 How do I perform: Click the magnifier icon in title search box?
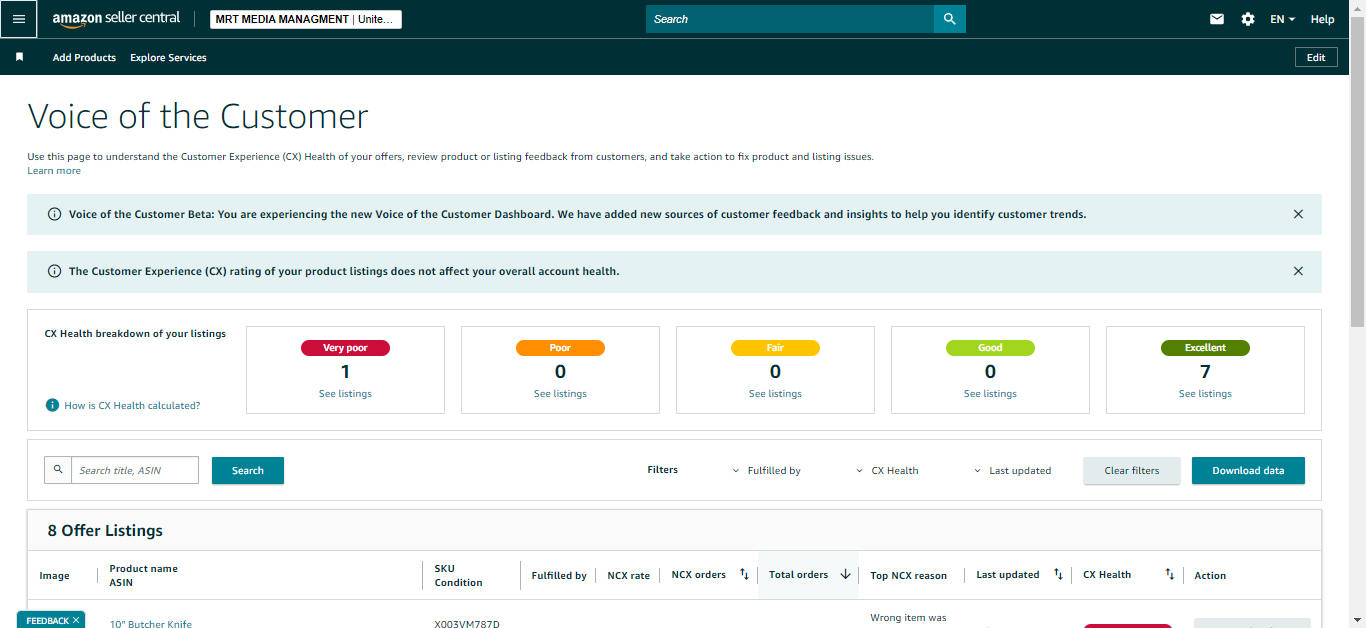(x=58, y=470)
